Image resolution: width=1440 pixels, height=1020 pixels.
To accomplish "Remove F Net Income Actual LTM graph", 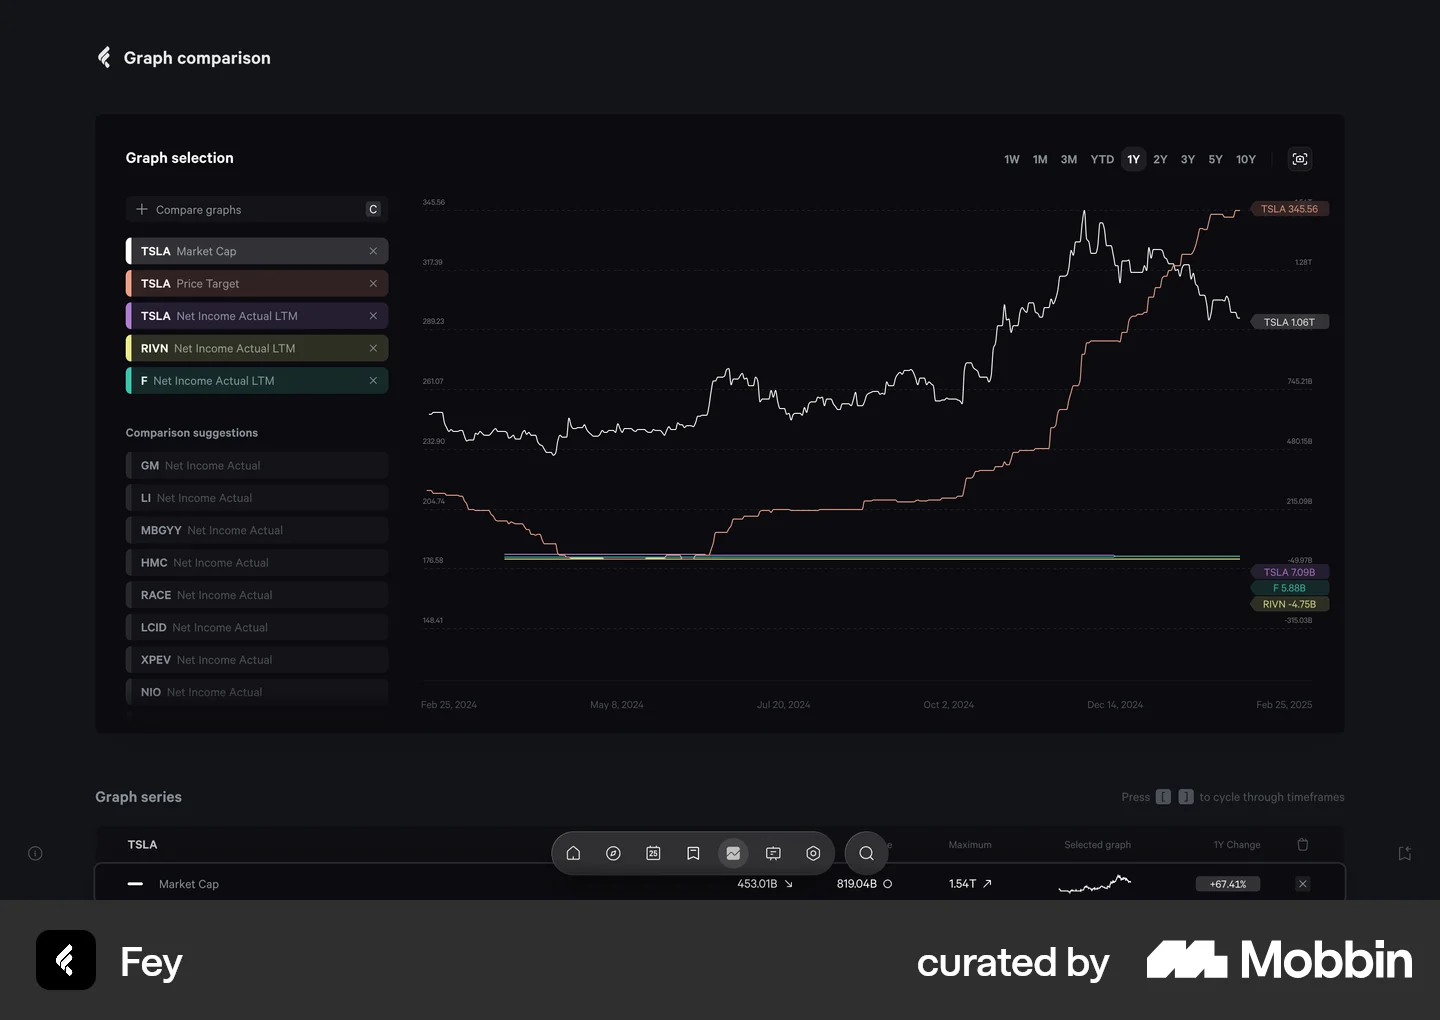I will click(373, 381).
